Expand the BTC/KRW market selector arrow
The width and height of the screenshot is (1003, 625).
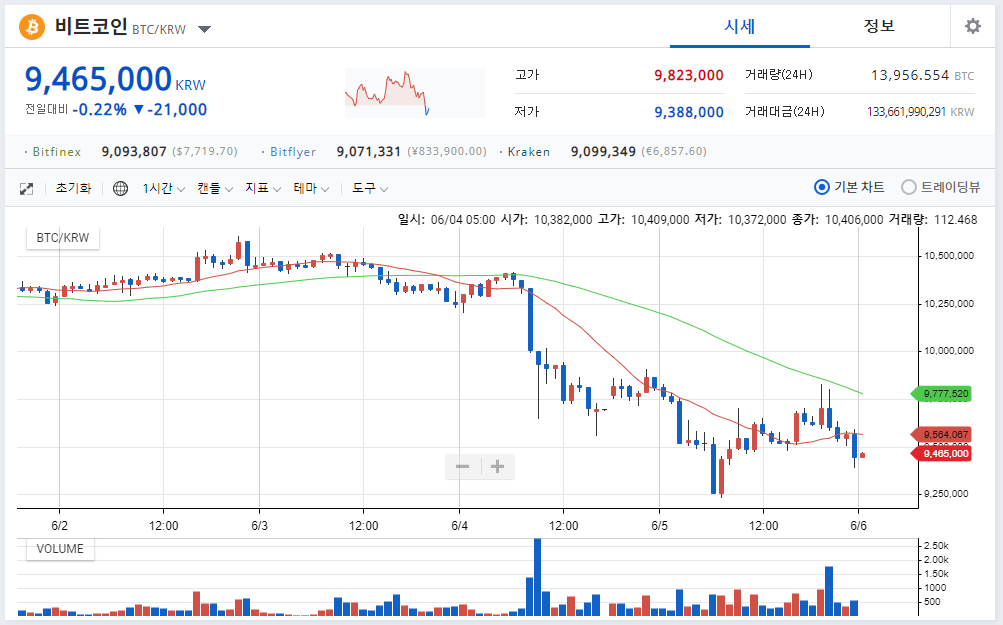(x=205, y=29)
